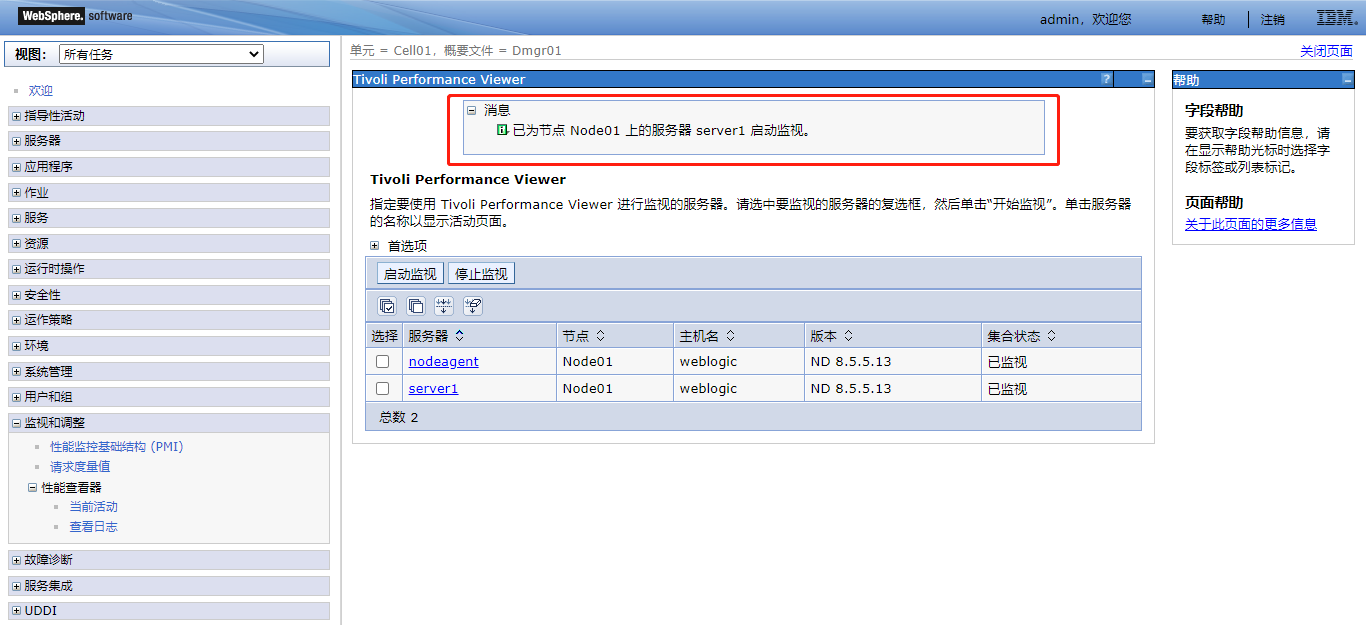Click the info icon in the message box
This screenshot has height=625, width=1366.
[x=502, y=130]
